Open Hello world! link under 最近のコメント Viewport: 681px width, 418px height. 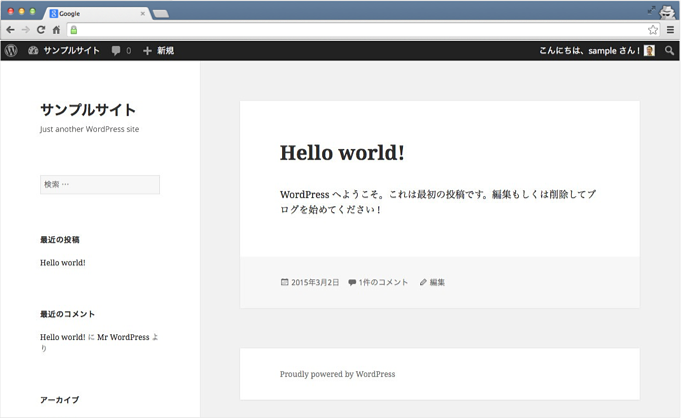63,337
